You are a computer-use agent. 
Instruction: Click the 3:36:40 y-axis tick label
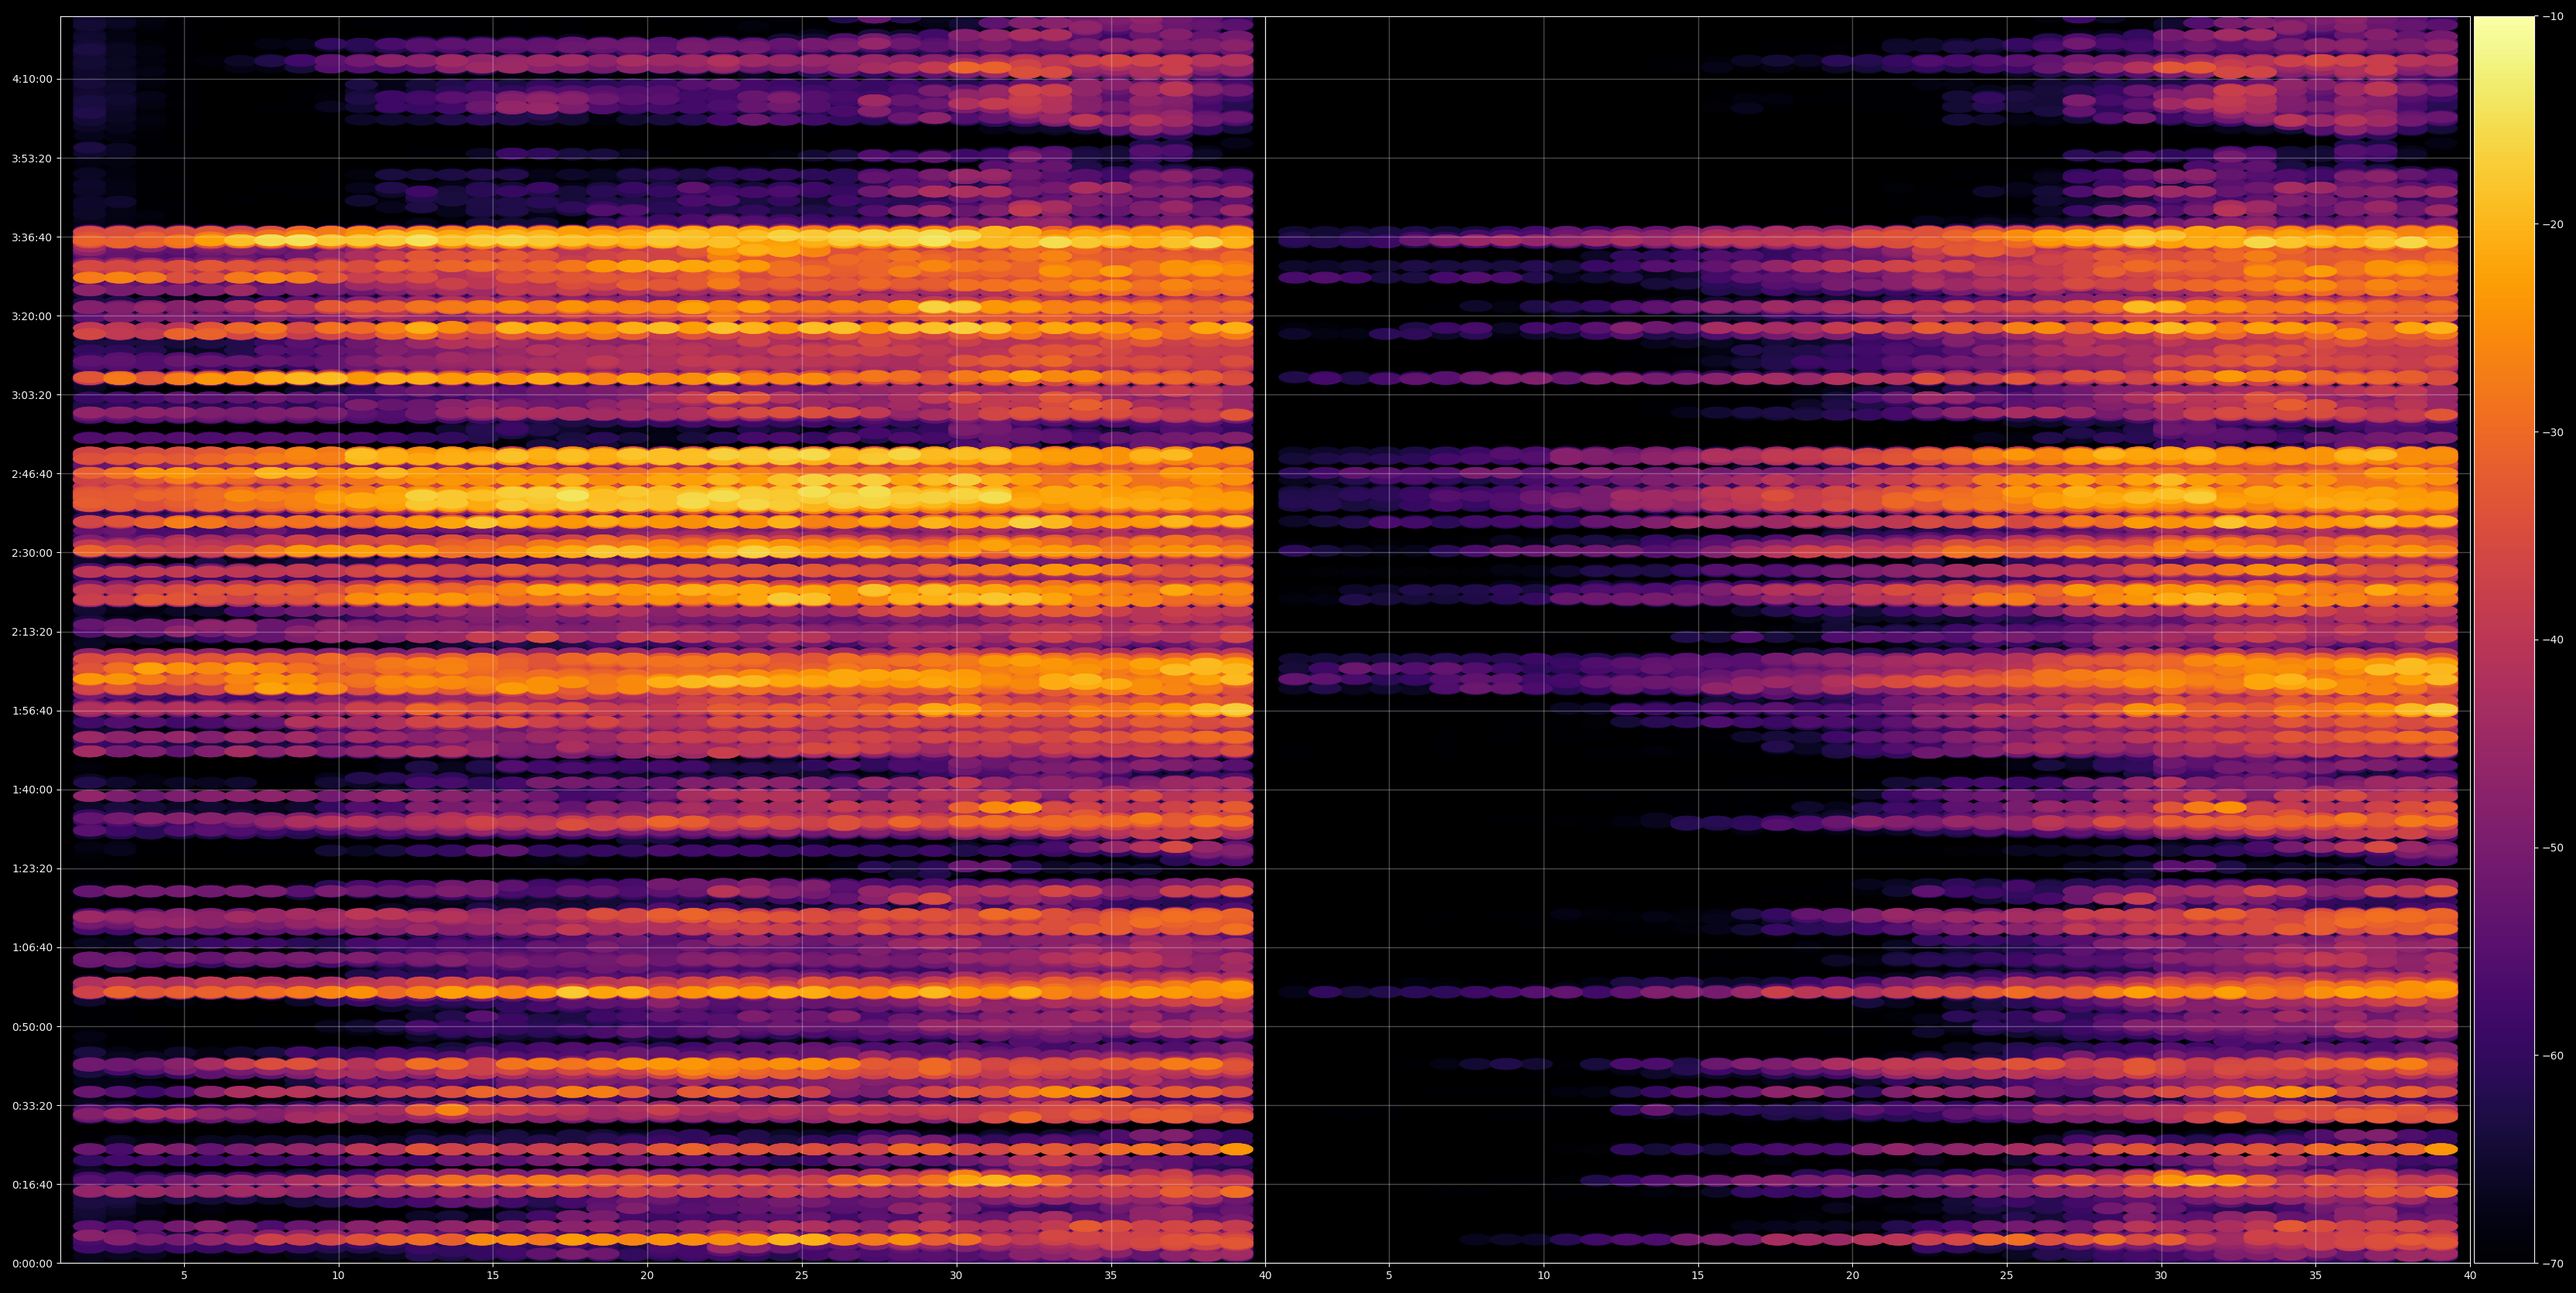click(x=32, y=237)
